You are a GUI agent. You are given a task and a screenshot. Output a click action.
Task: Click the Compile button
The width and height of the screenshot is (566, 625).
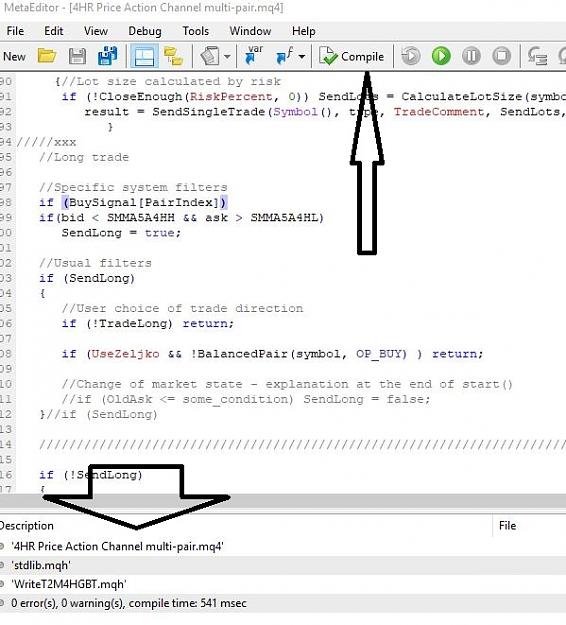pos(351,56)
